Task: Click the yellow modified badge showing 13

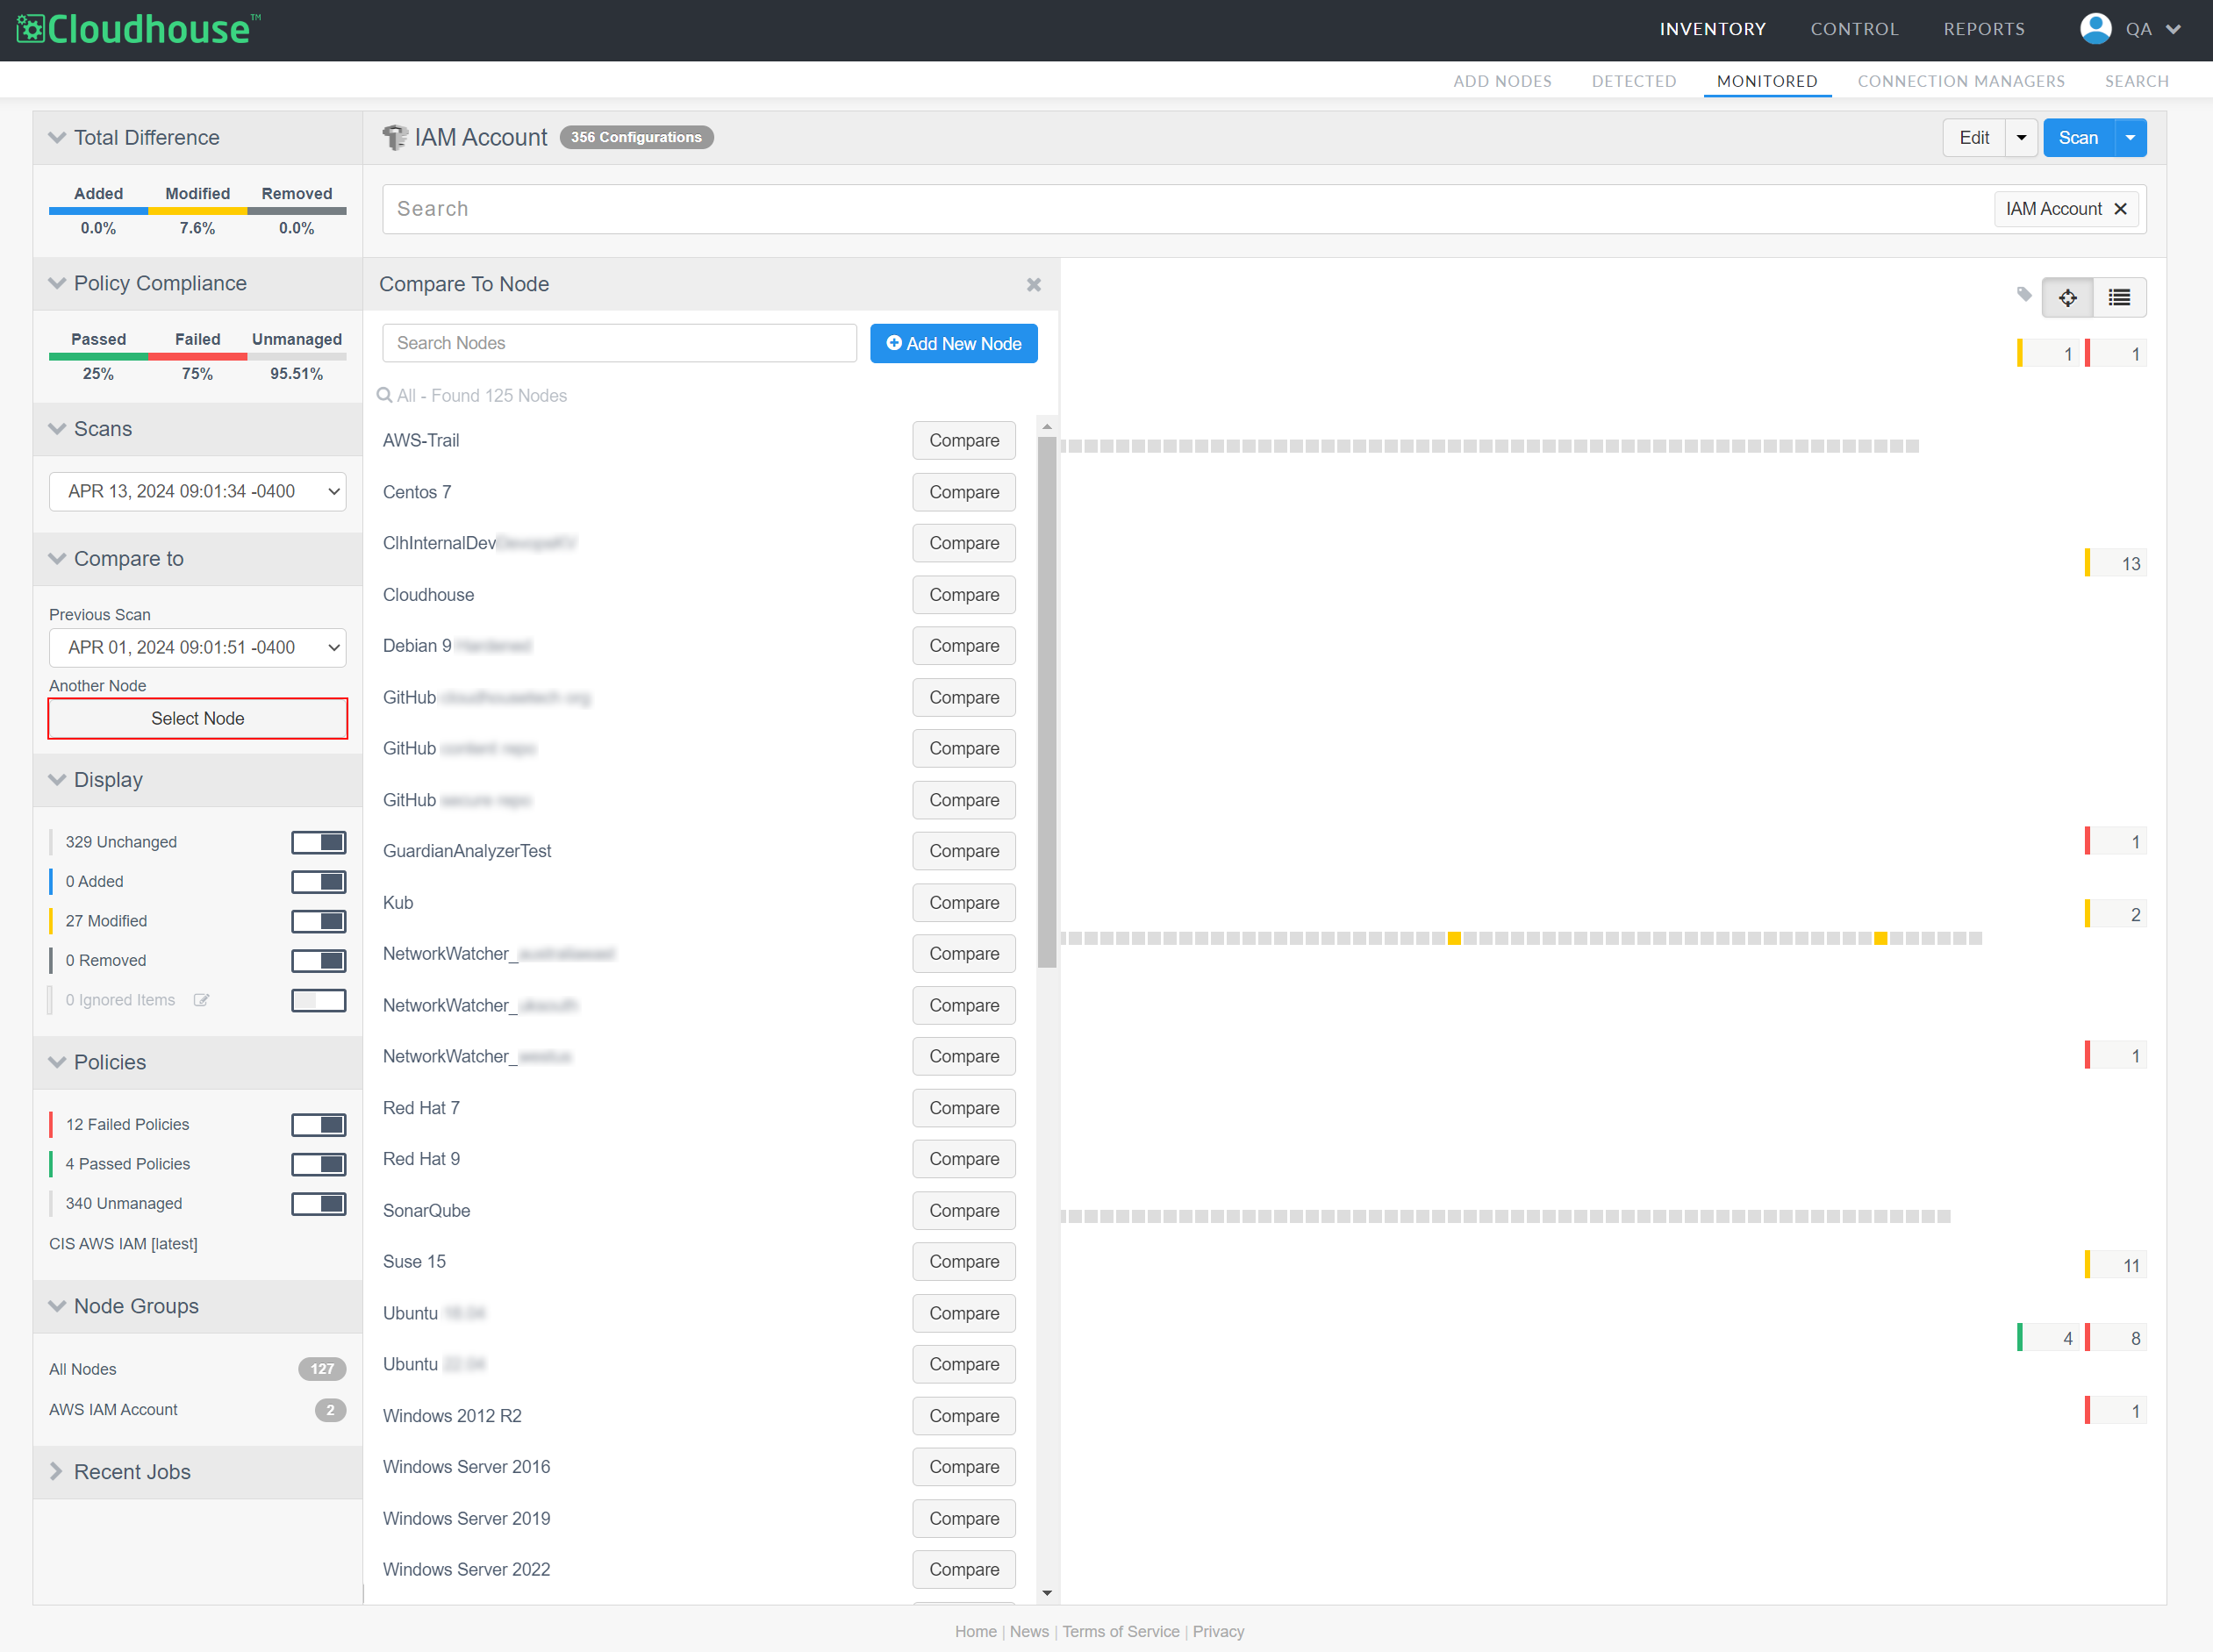Action: click(x=2116, y=564)
